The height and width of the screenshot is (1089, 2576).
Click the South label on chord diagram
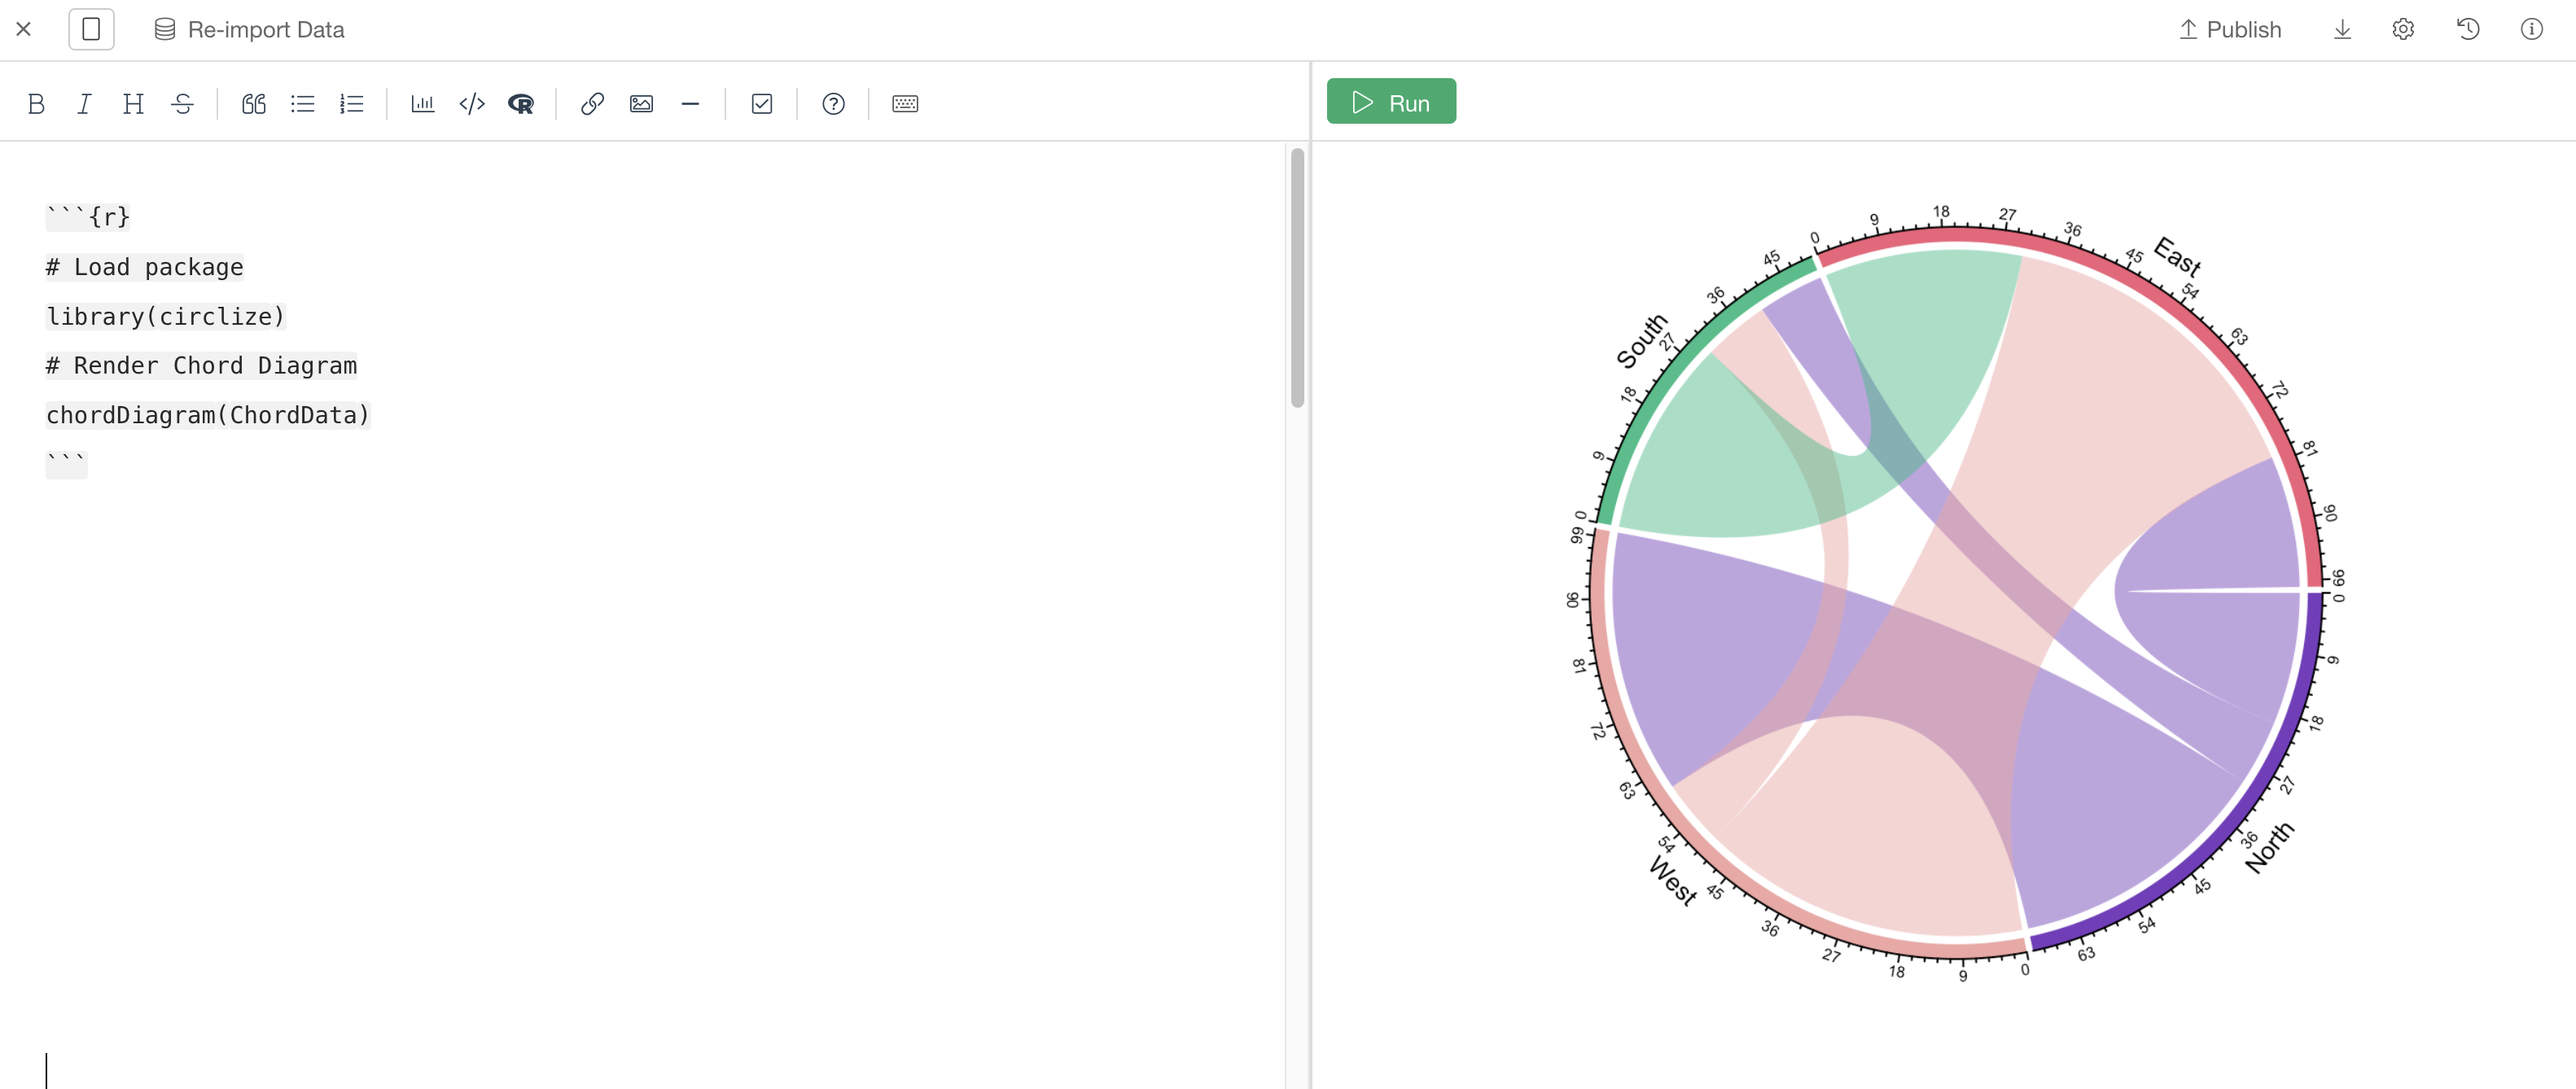click(x=1642, y=341)
